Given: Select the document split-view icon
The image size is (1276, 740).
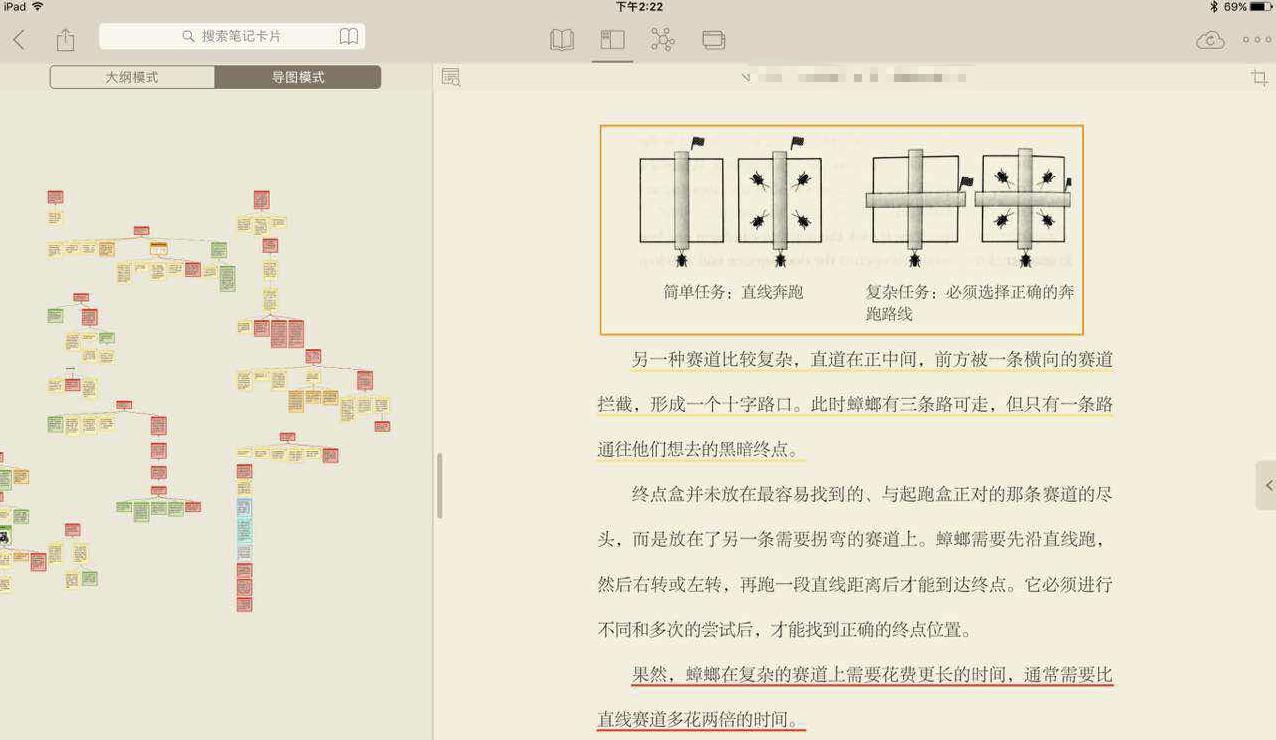Looking at the screenshot, I should 611,39.
